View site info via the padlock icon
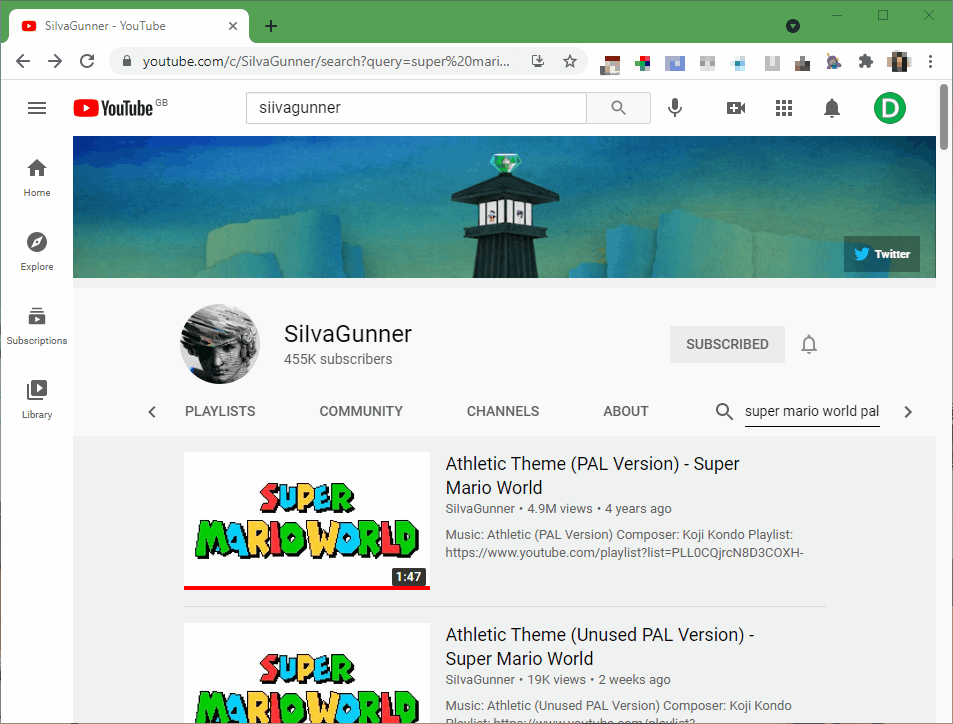 tap(126, 61)
